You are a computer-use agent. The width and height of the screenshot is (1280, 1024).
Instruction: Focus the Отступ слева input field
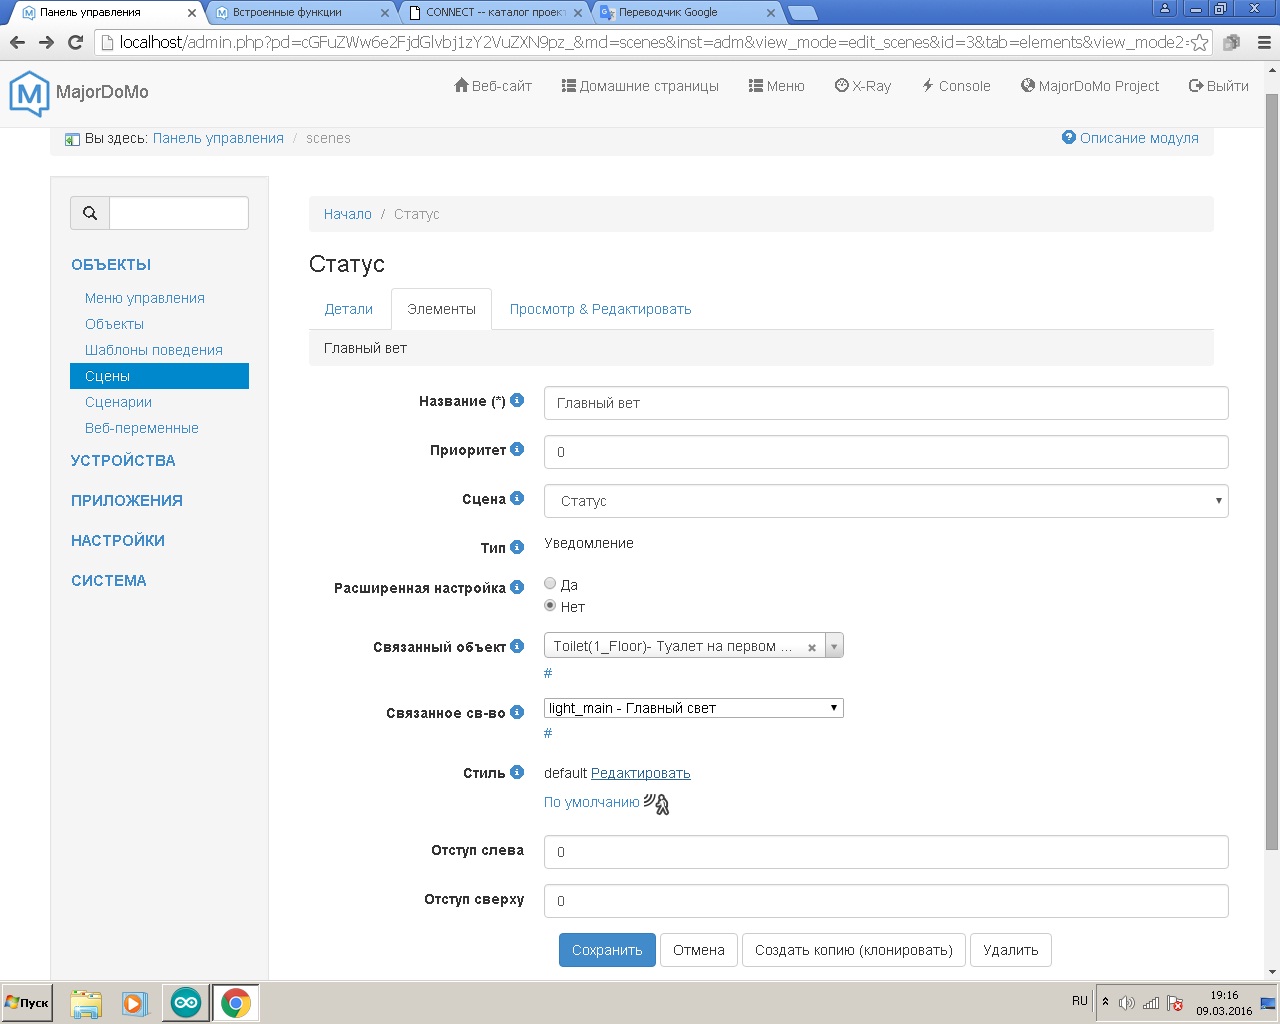pyautogui.click(x=886, y=852)
